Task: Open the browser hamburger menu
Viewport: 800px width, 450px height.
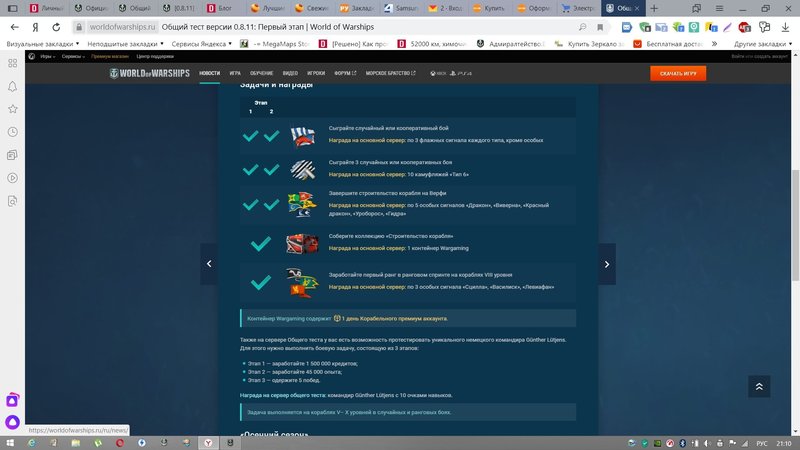Action: point(719,8)
